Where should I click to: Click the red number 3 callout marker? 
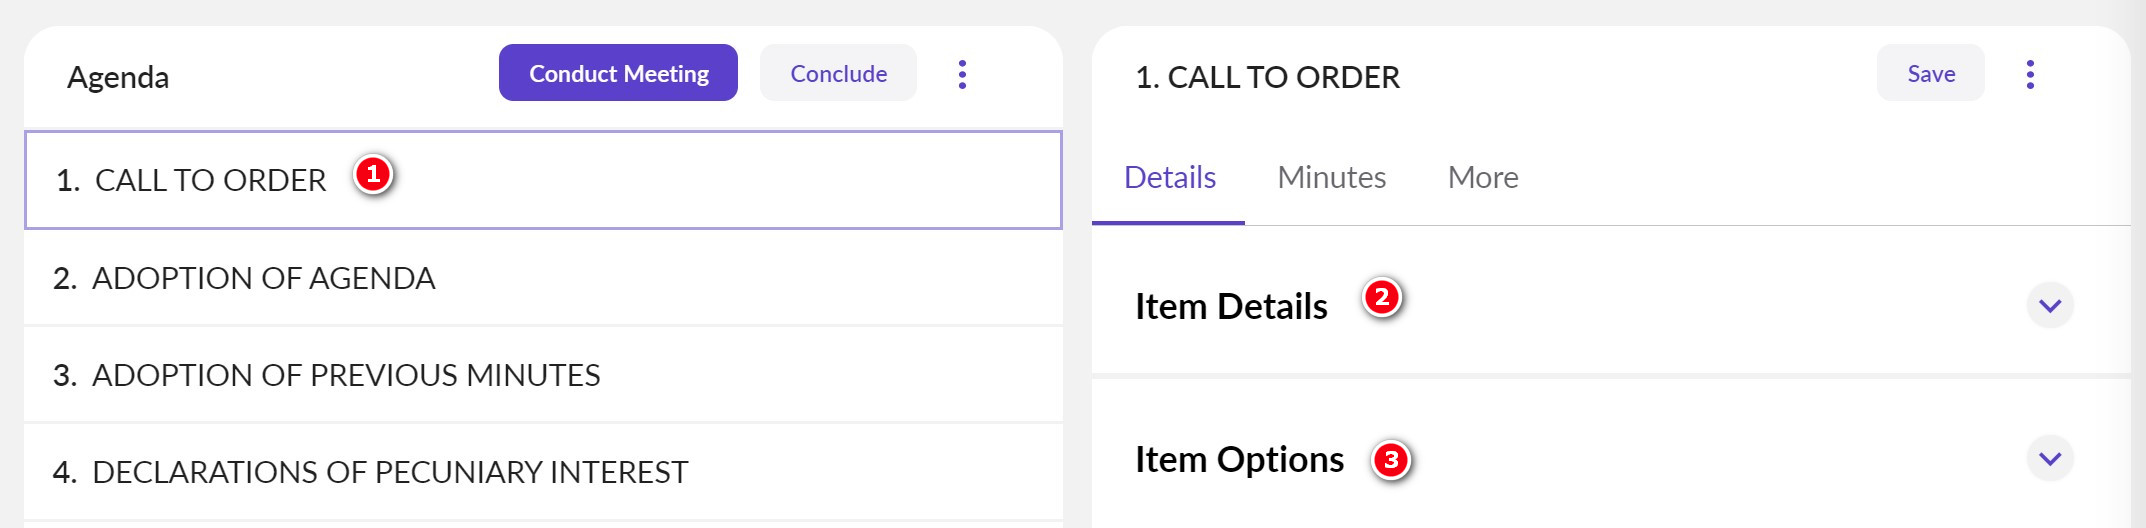[1390, 460]
